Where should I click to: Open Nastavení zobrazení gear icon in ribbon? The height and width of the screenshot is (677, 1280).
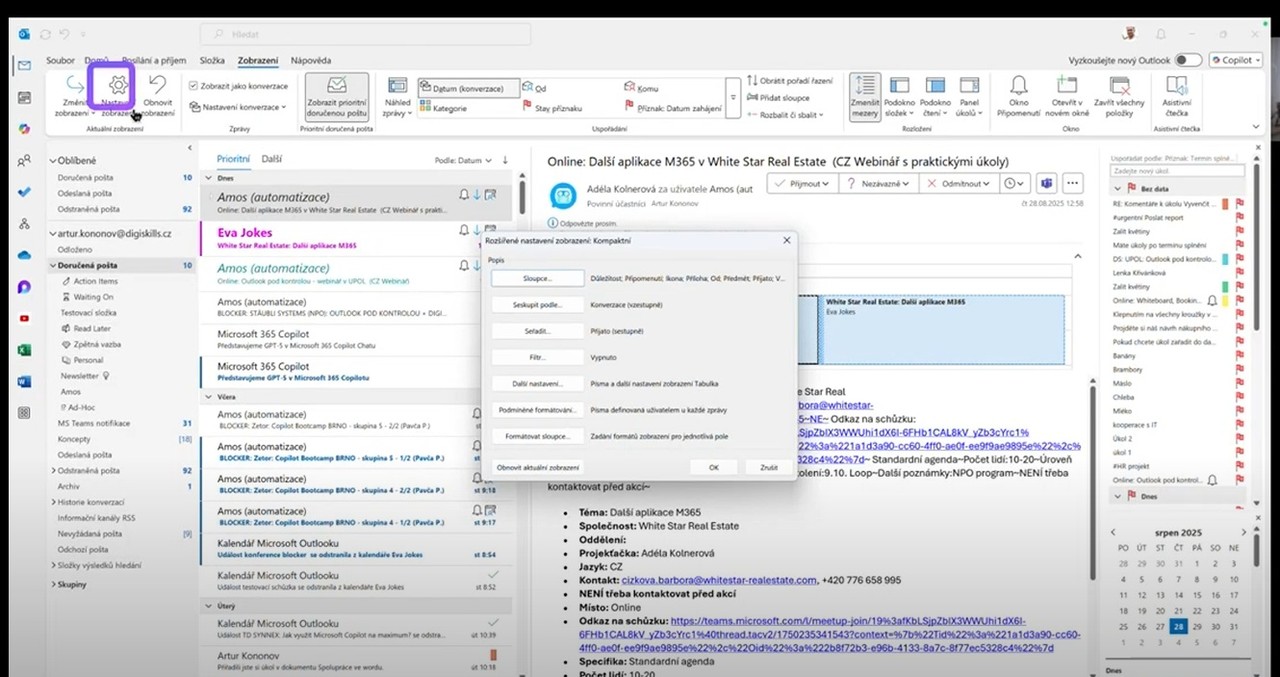[117, 86]
